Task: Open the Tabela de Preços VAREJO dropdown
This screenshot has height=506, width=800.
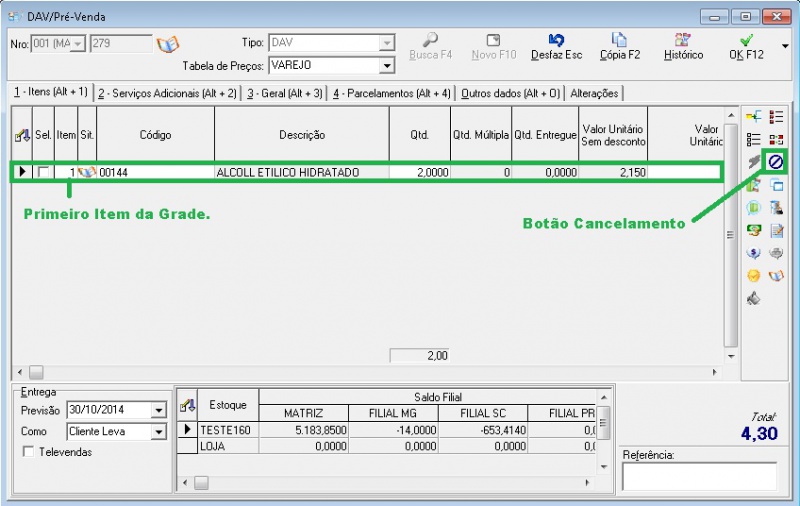Action: pos(387,66)
